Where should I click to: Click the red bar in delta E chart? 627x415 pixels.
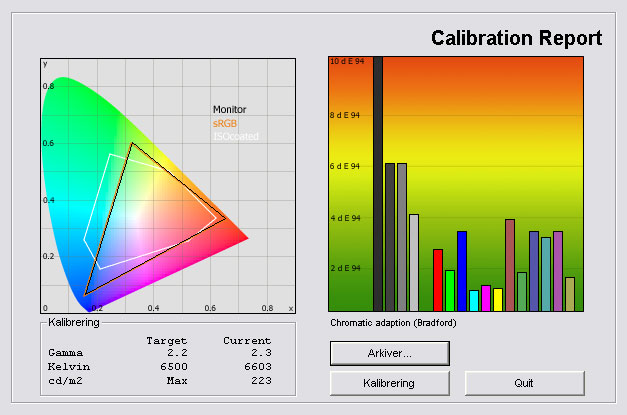point(438,280)
